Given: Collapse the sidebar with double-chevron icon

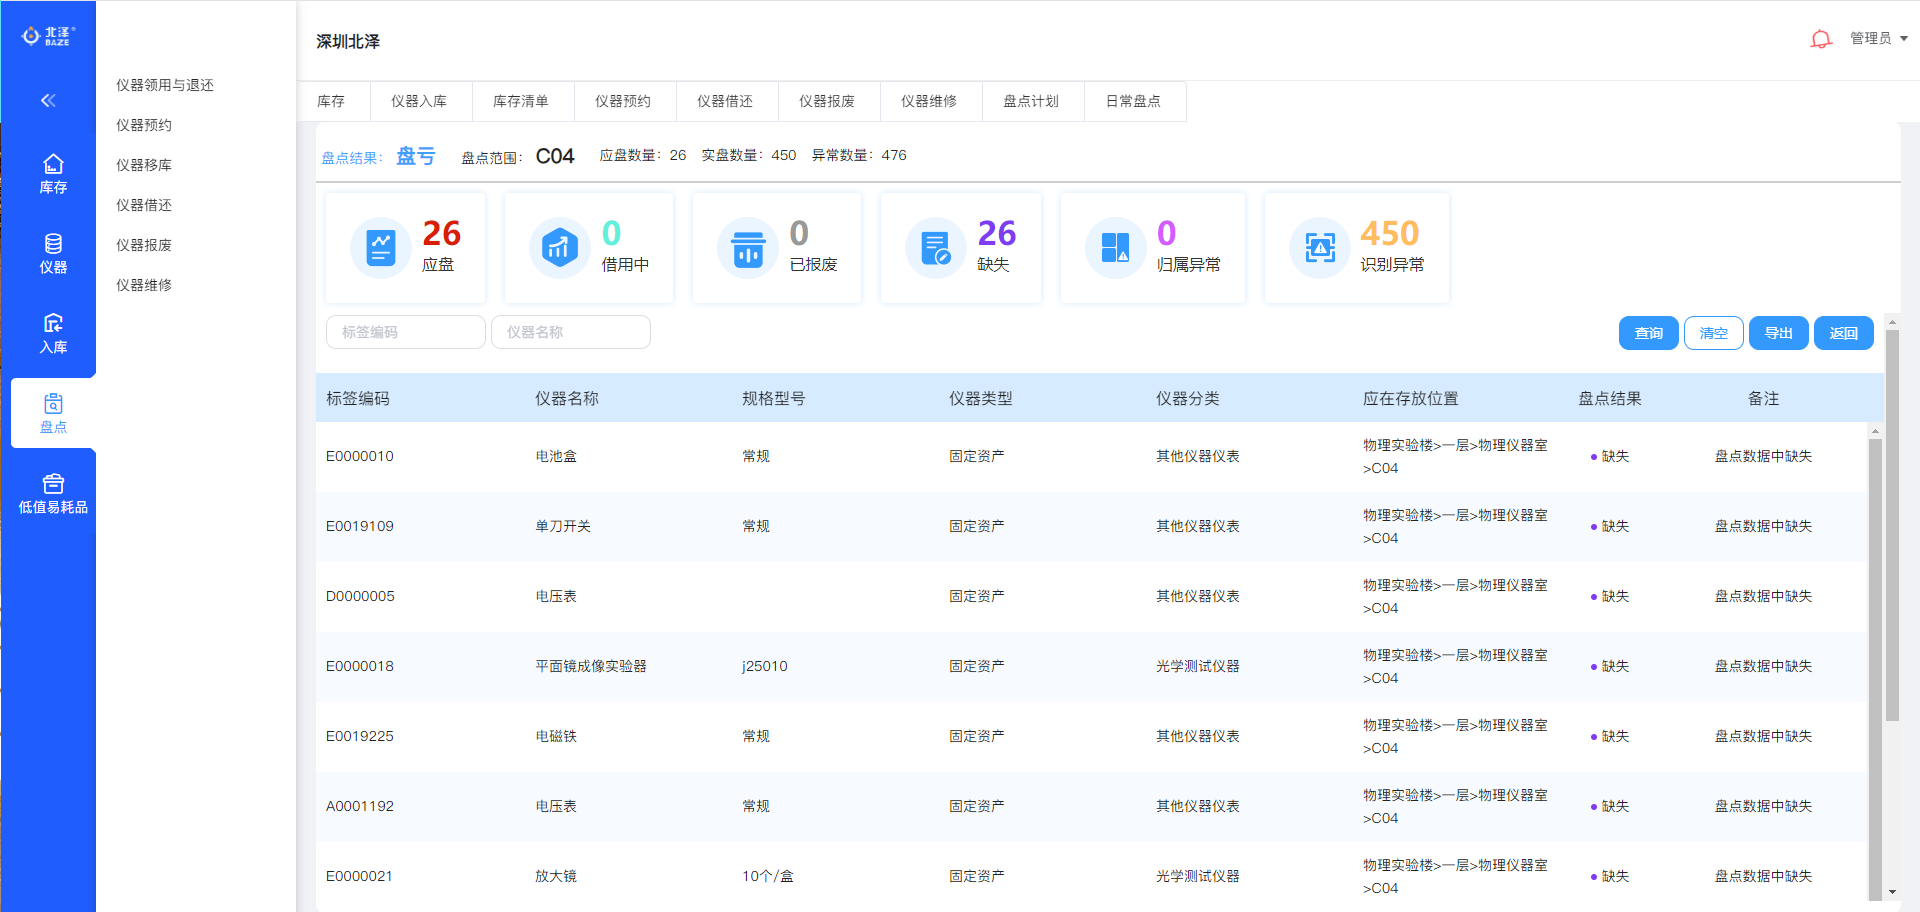Looking at the screenshot, I should point(48,100).
